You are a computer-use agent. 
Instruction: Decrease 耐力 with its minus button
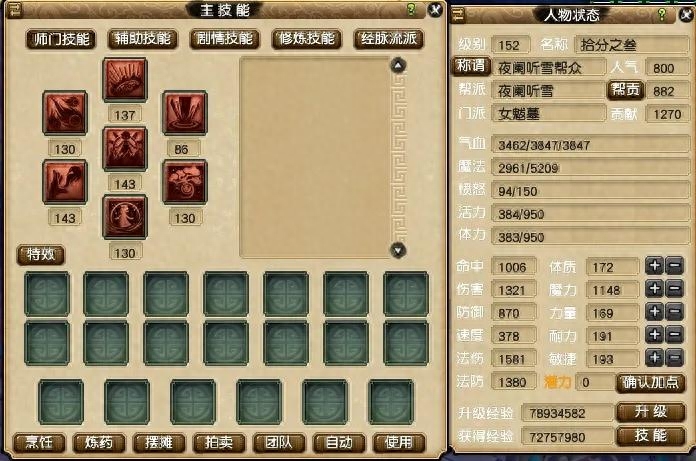click(x=674, y=335)
